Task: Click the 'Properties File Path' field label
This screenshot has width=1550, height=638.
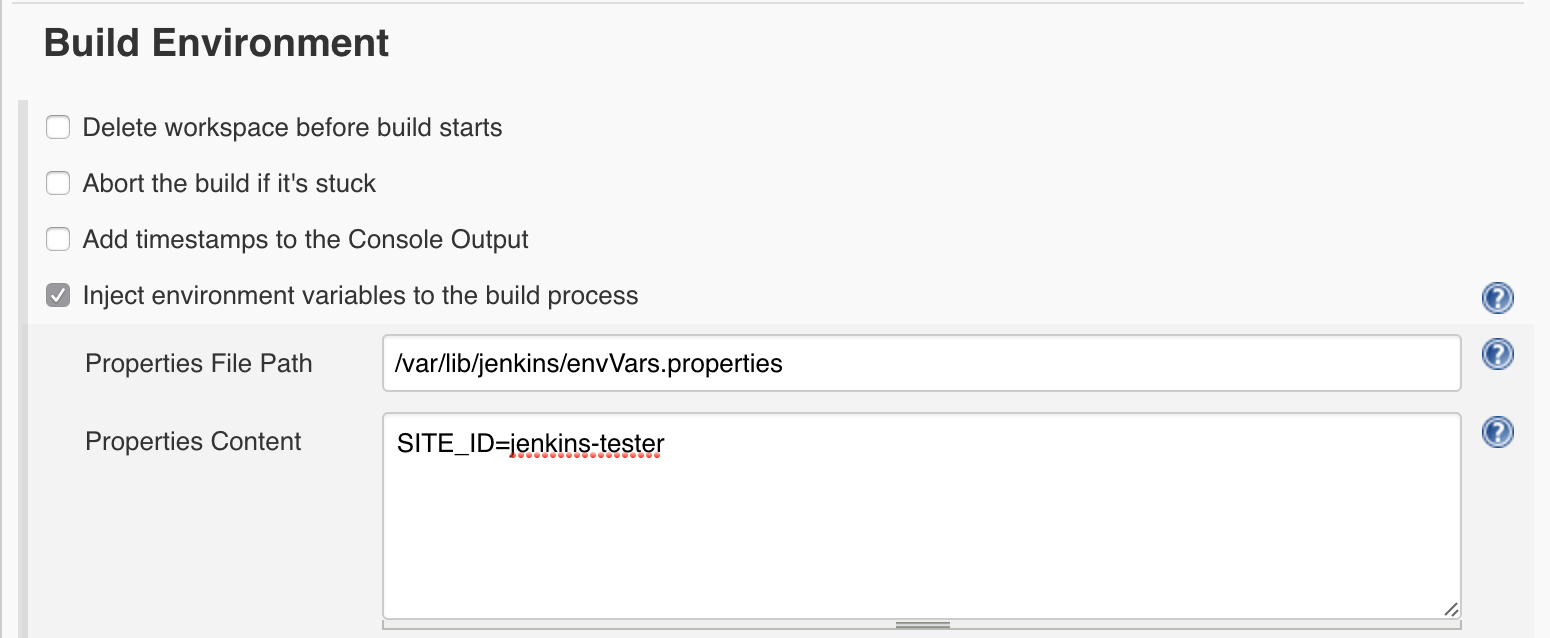Action: pyautogui.click(x=199, y=363)
